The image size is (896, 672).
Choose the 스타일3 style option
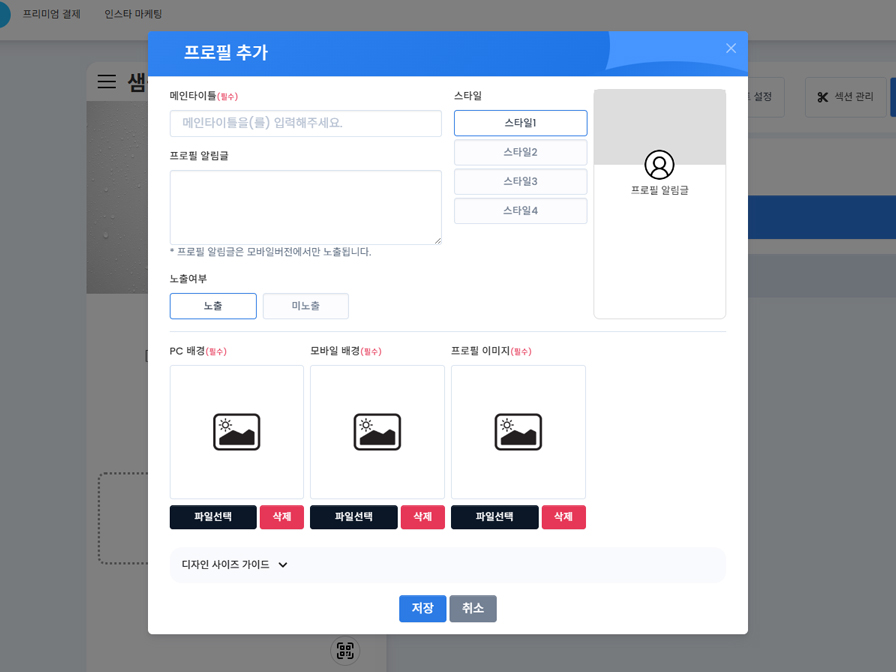pos(520,182)
